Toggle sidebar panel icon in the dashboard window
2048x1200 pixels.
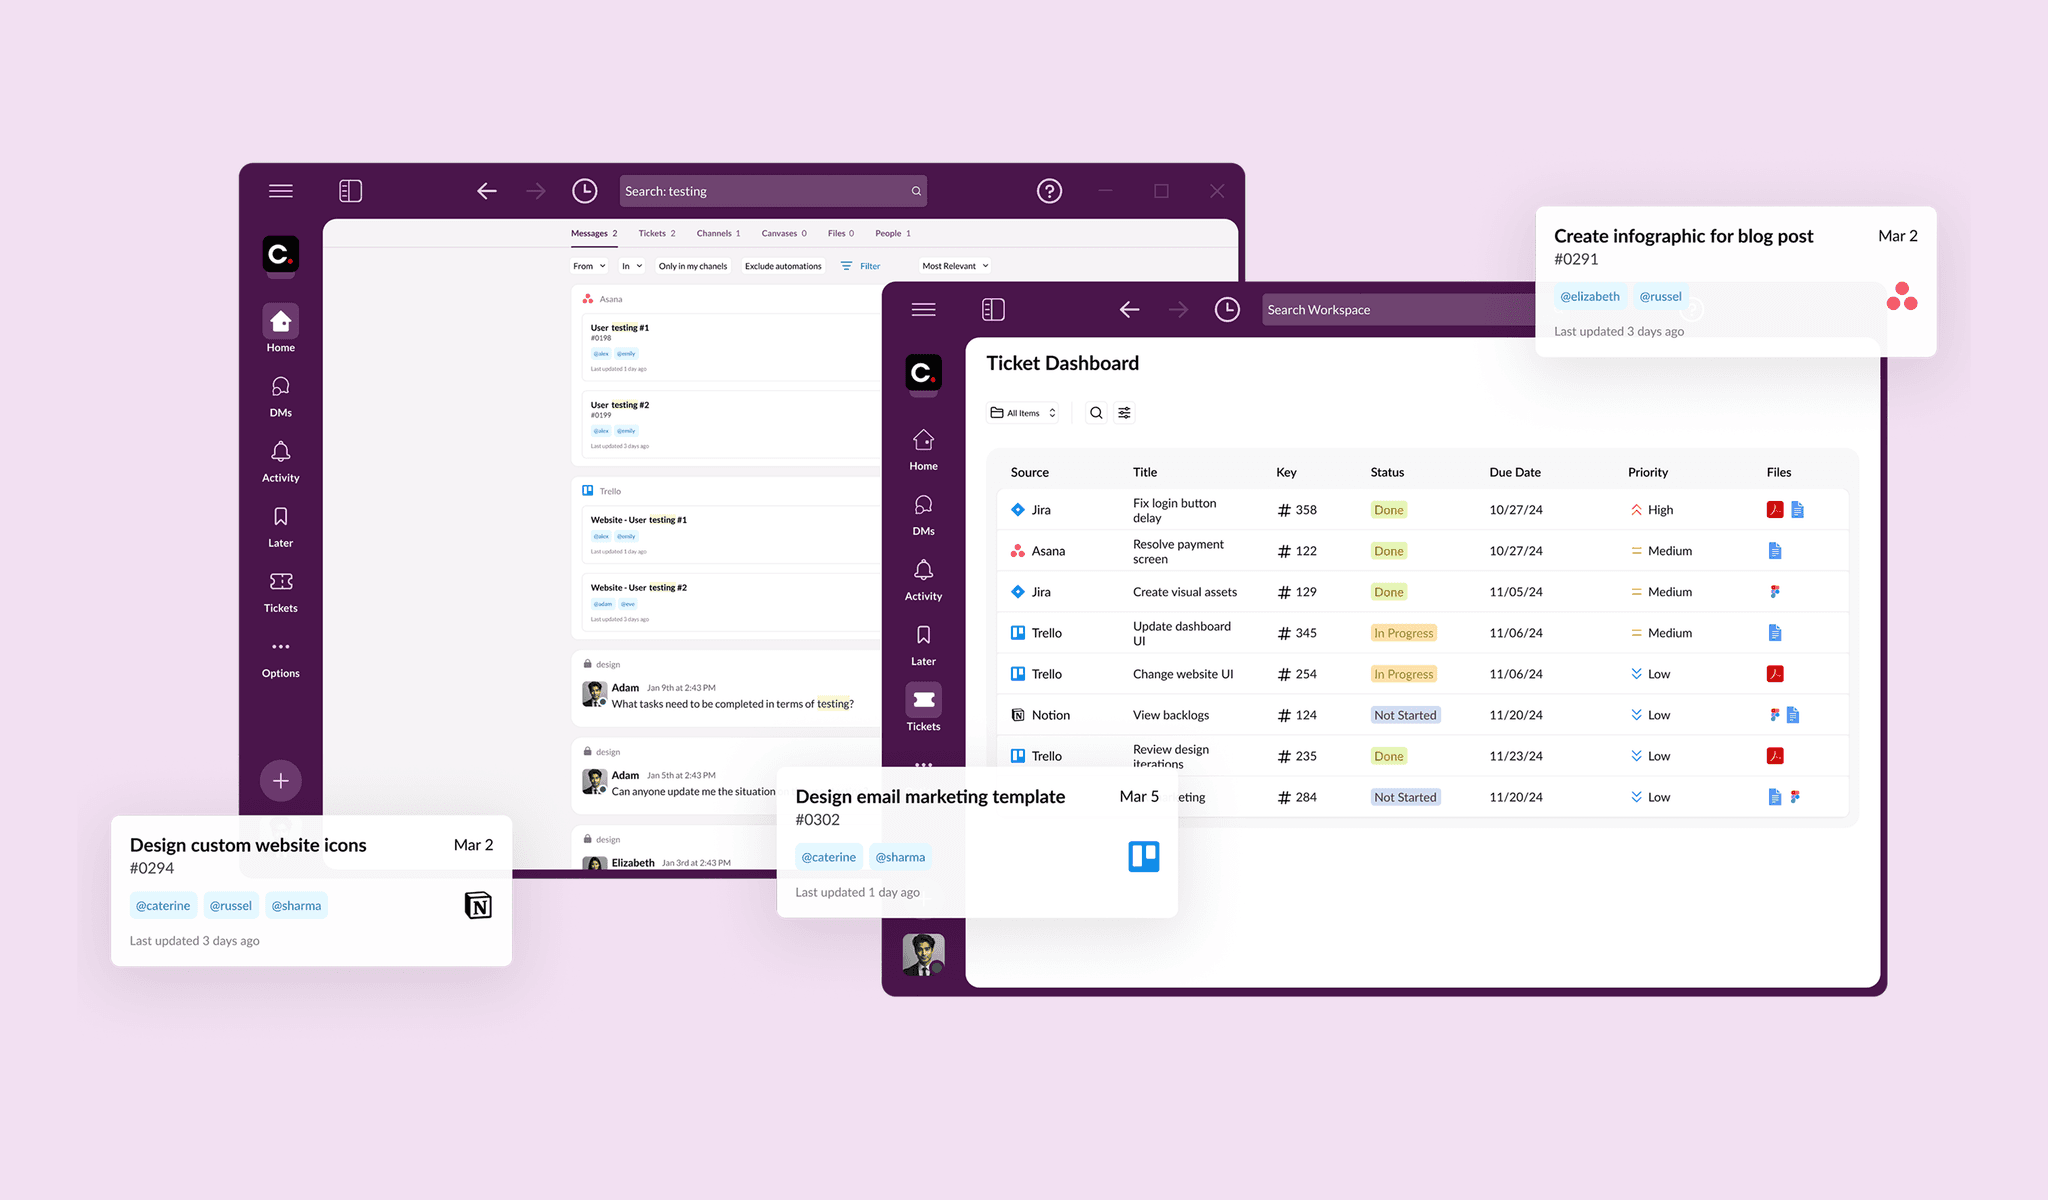tap(993, 310)
